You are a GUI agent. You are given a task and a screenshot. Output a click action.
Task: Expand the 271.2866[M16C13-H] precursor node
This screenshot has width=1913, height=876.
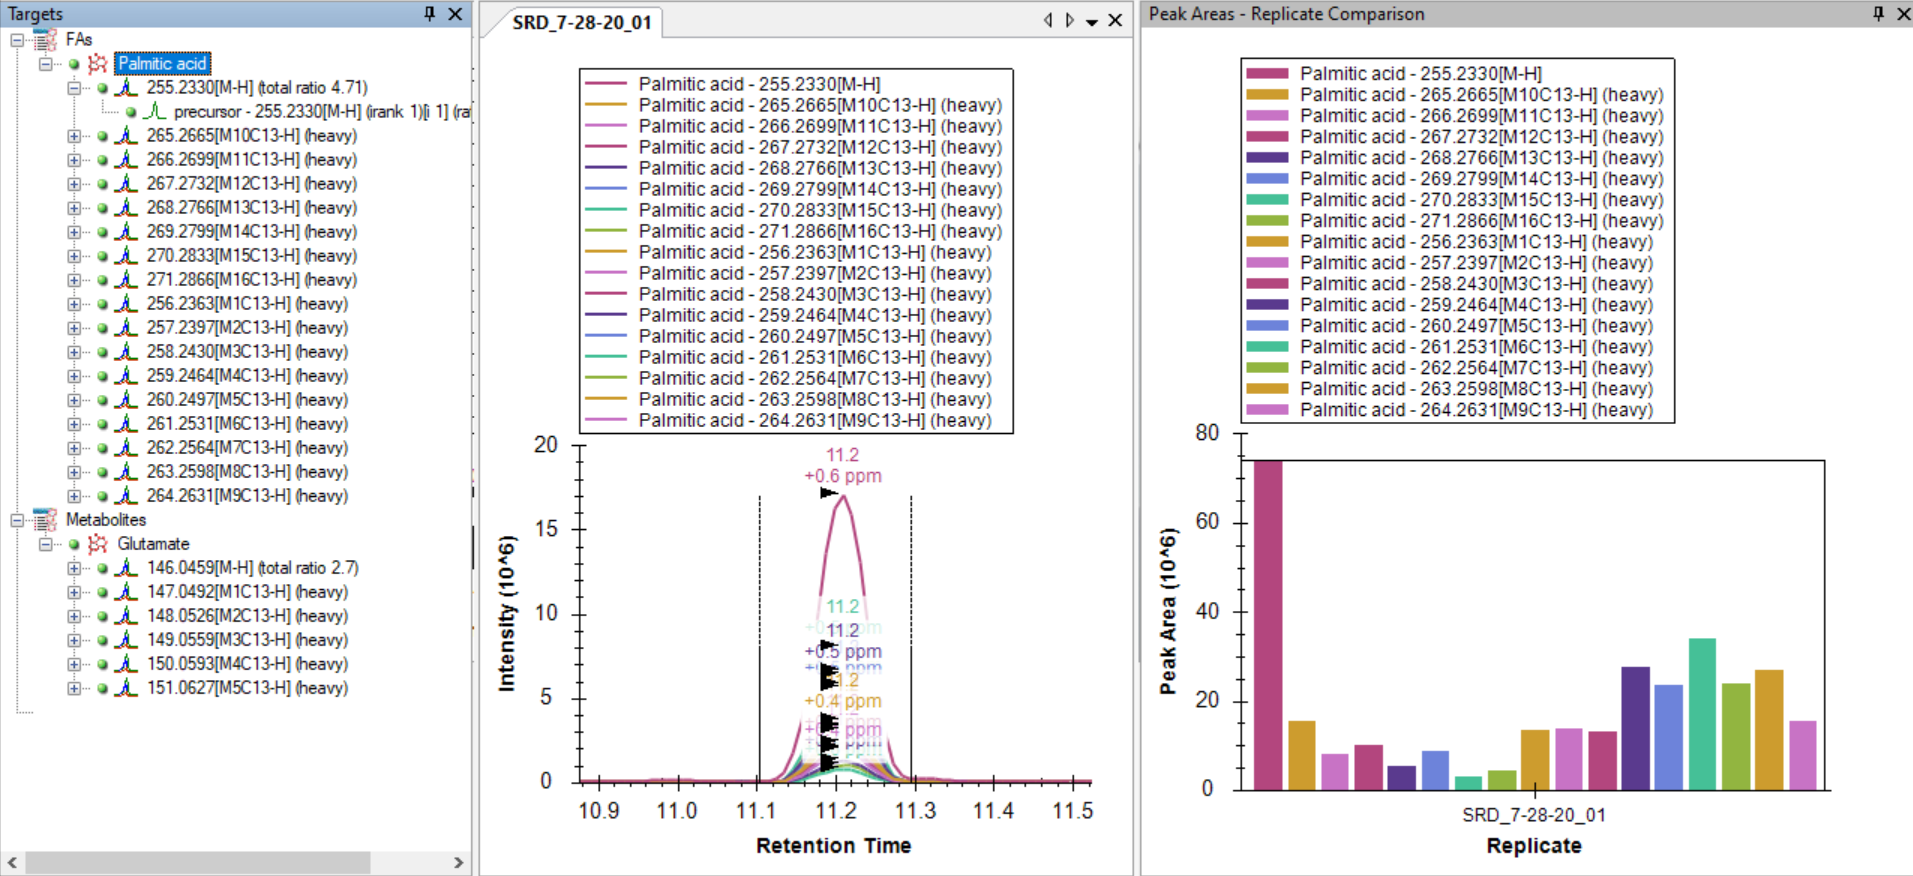coord(74,280)
